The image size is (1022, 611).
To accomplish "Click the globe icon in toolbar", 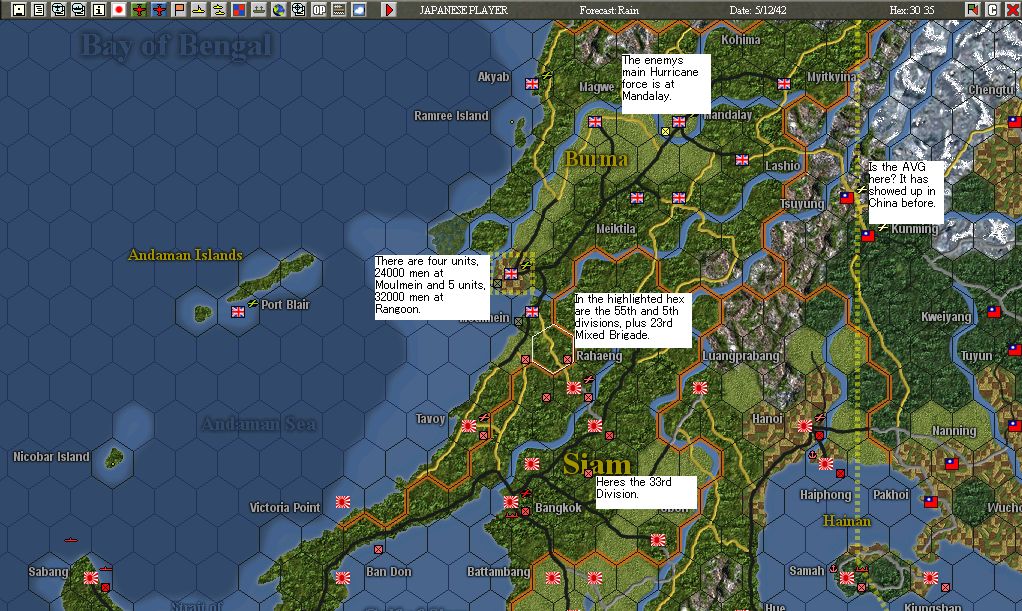I will pos(279,10).
